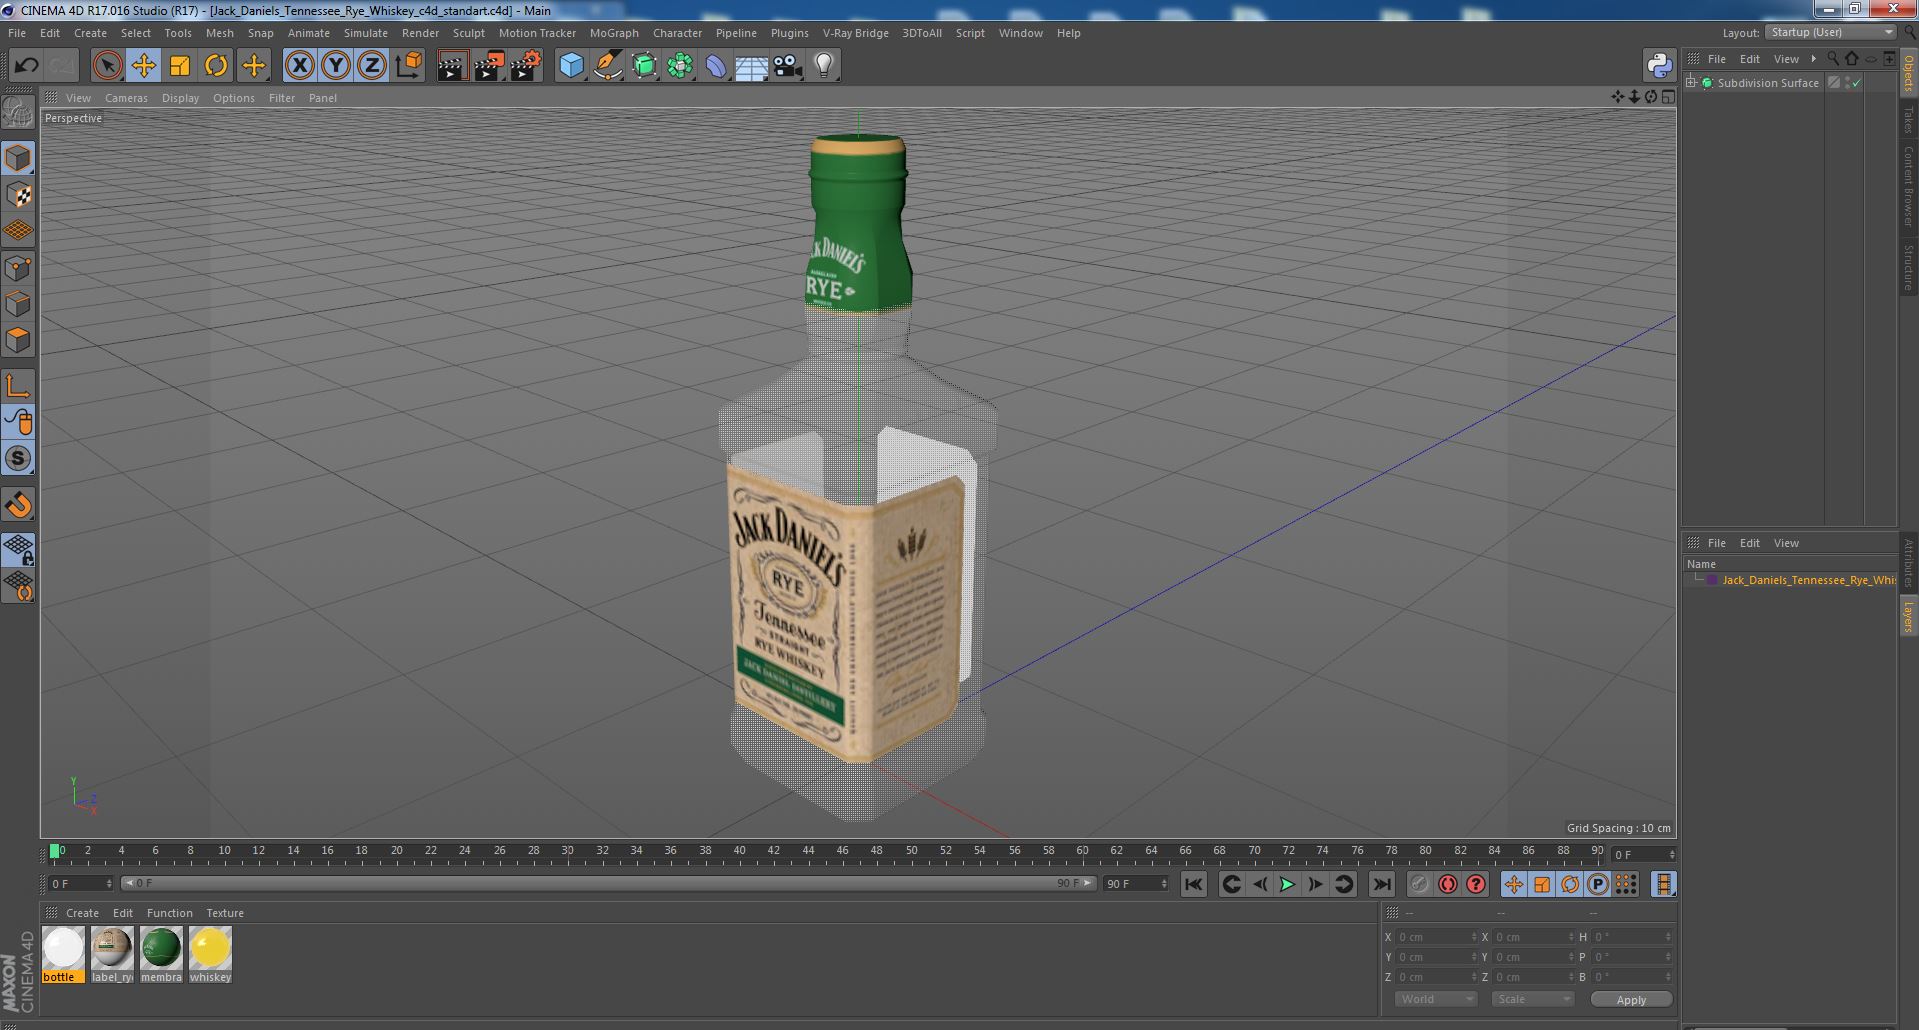Click the Undo arrow icon

[x=26, y=66]
